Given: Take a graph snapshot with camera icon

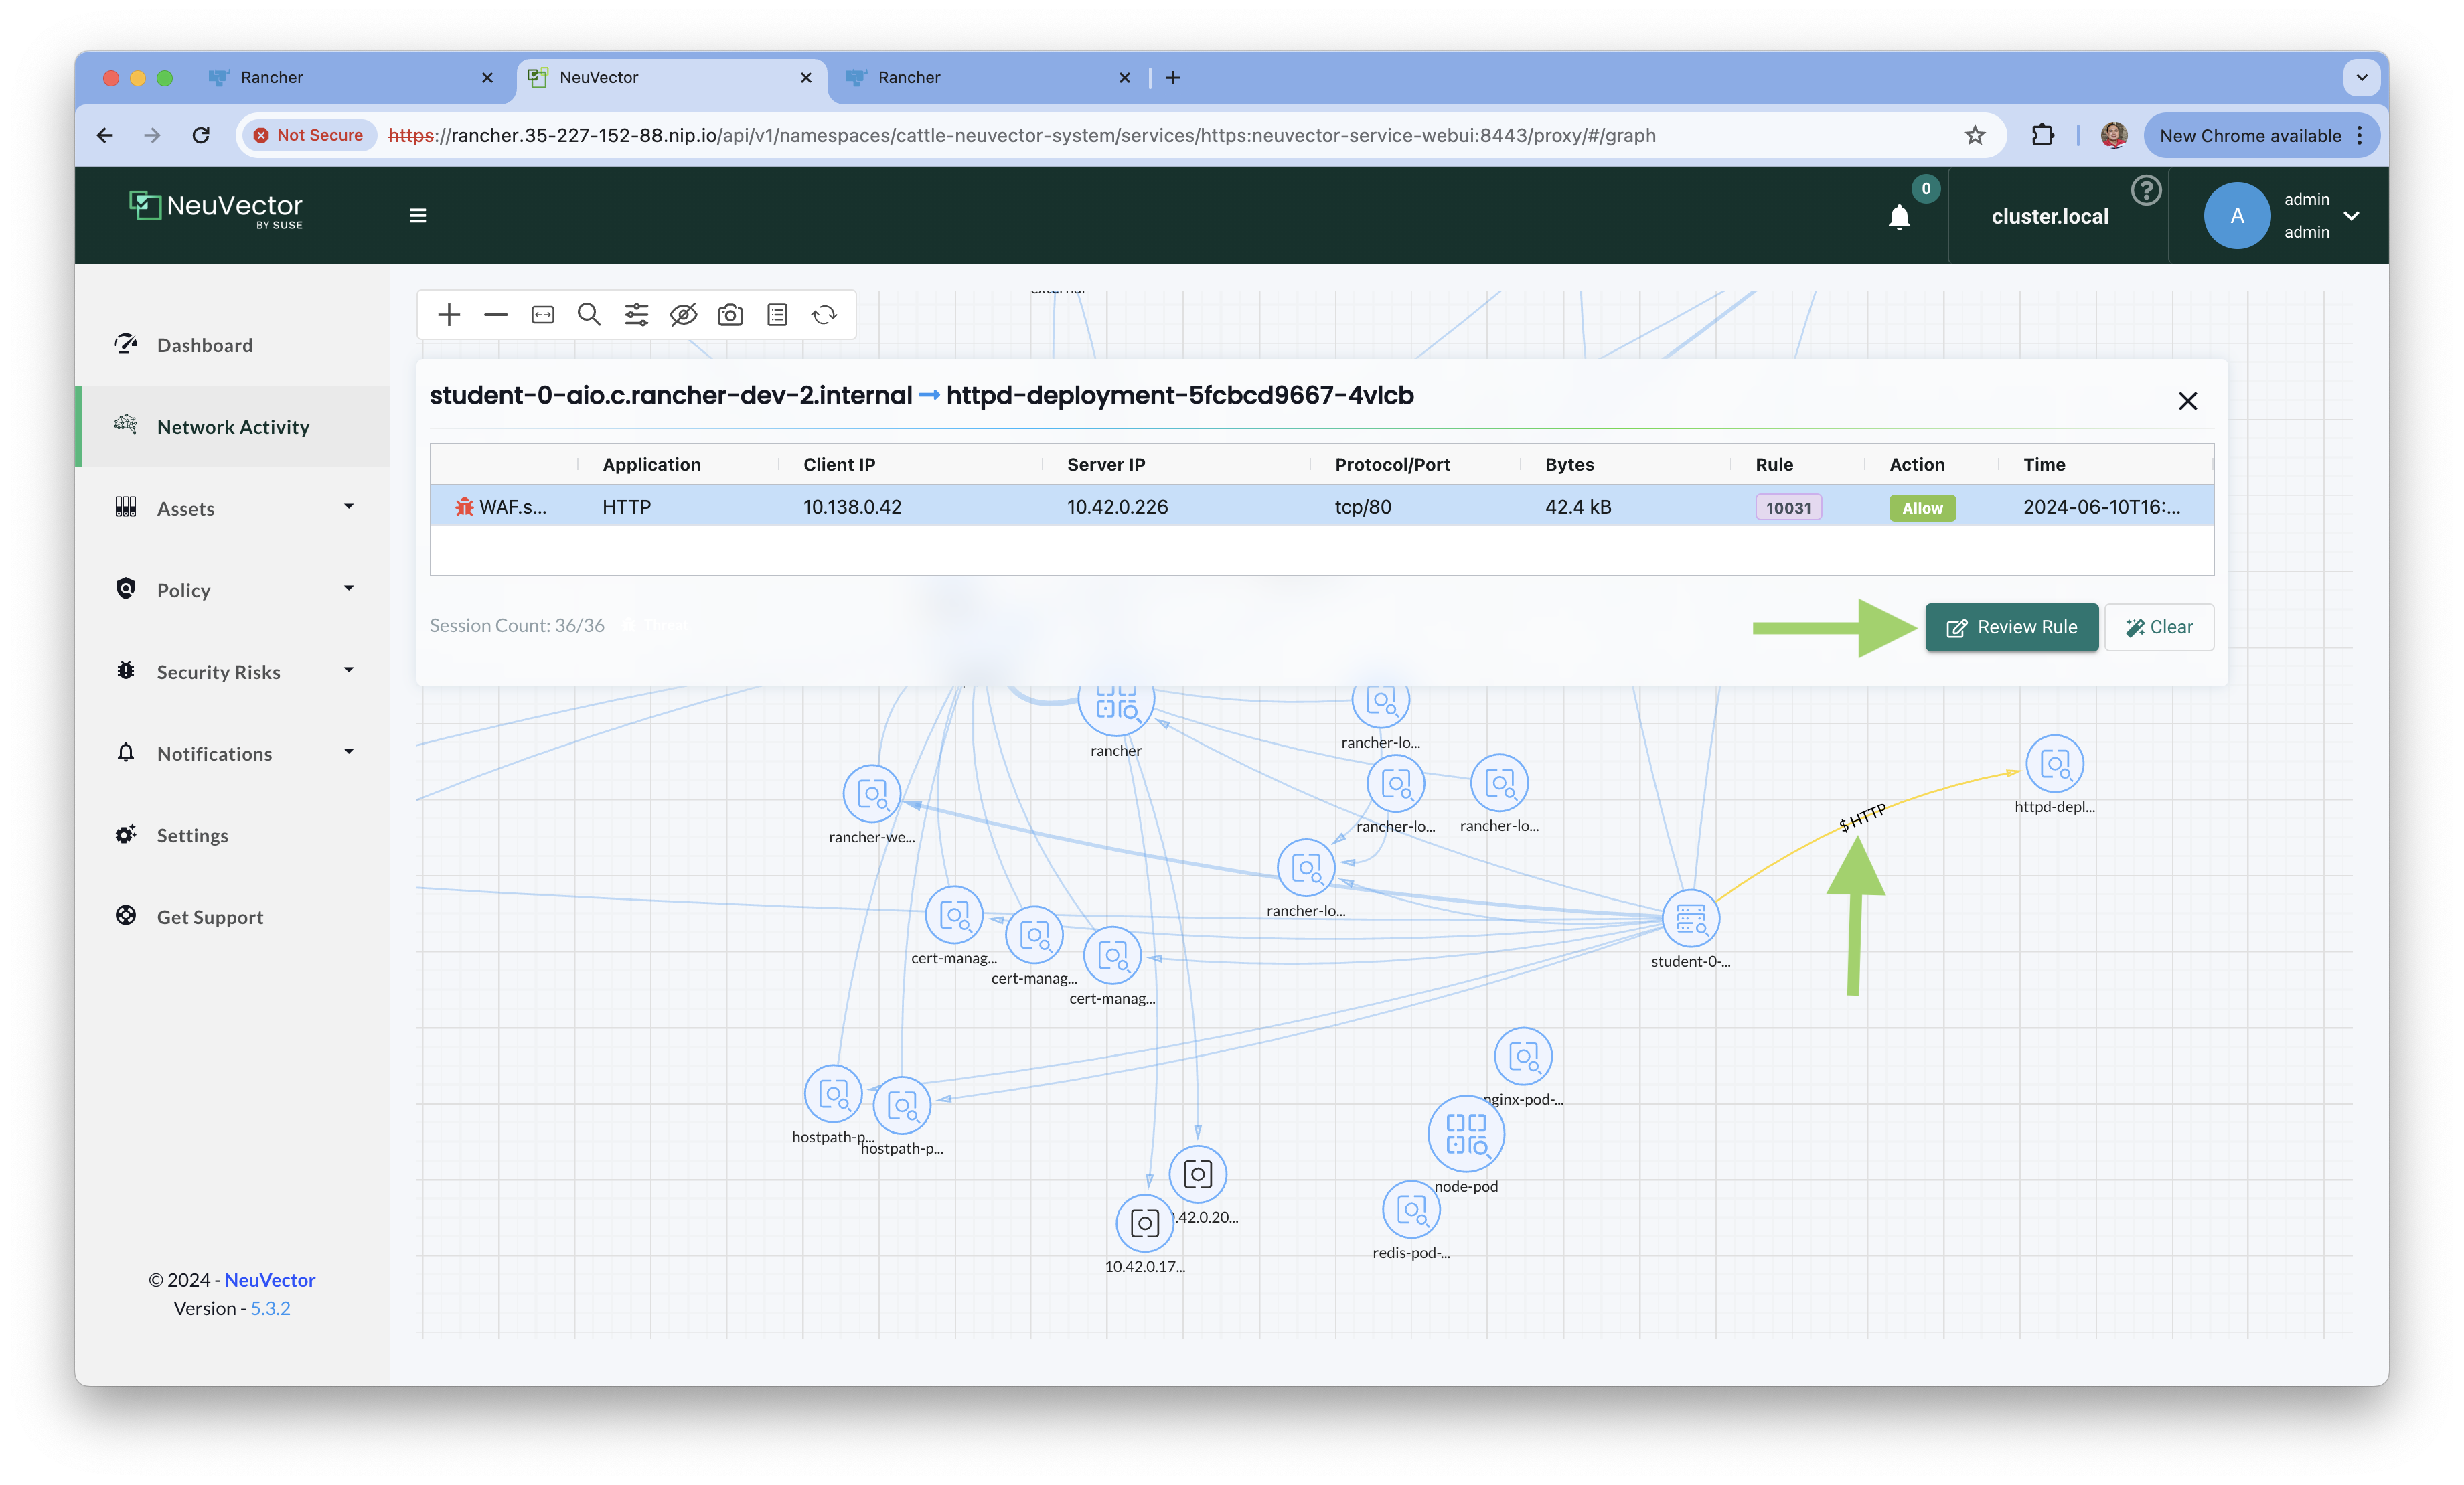Looking at the screenshot, I should point(730,315).
